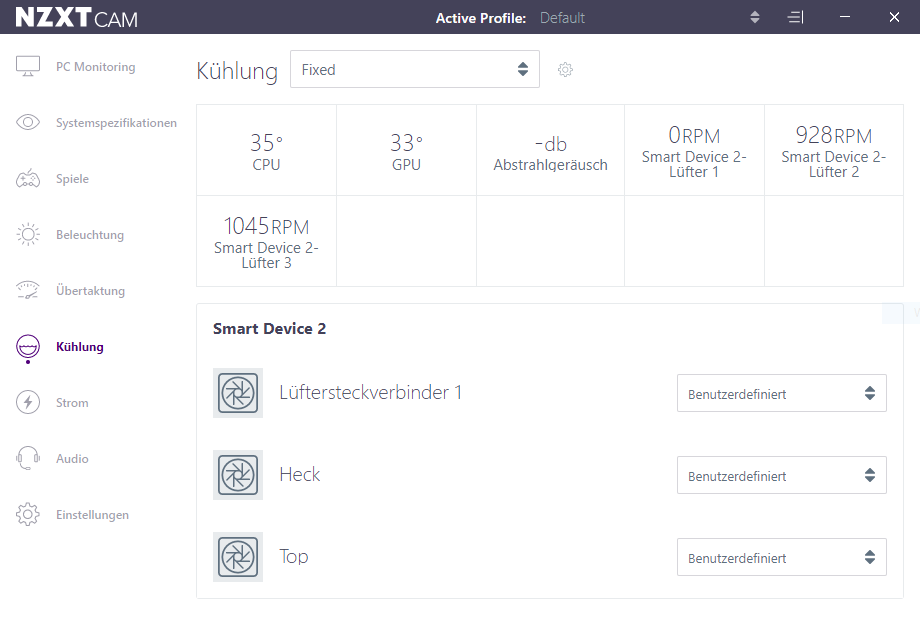Click the collapse sidebar lines icon in header

click(x=796, y=18)
